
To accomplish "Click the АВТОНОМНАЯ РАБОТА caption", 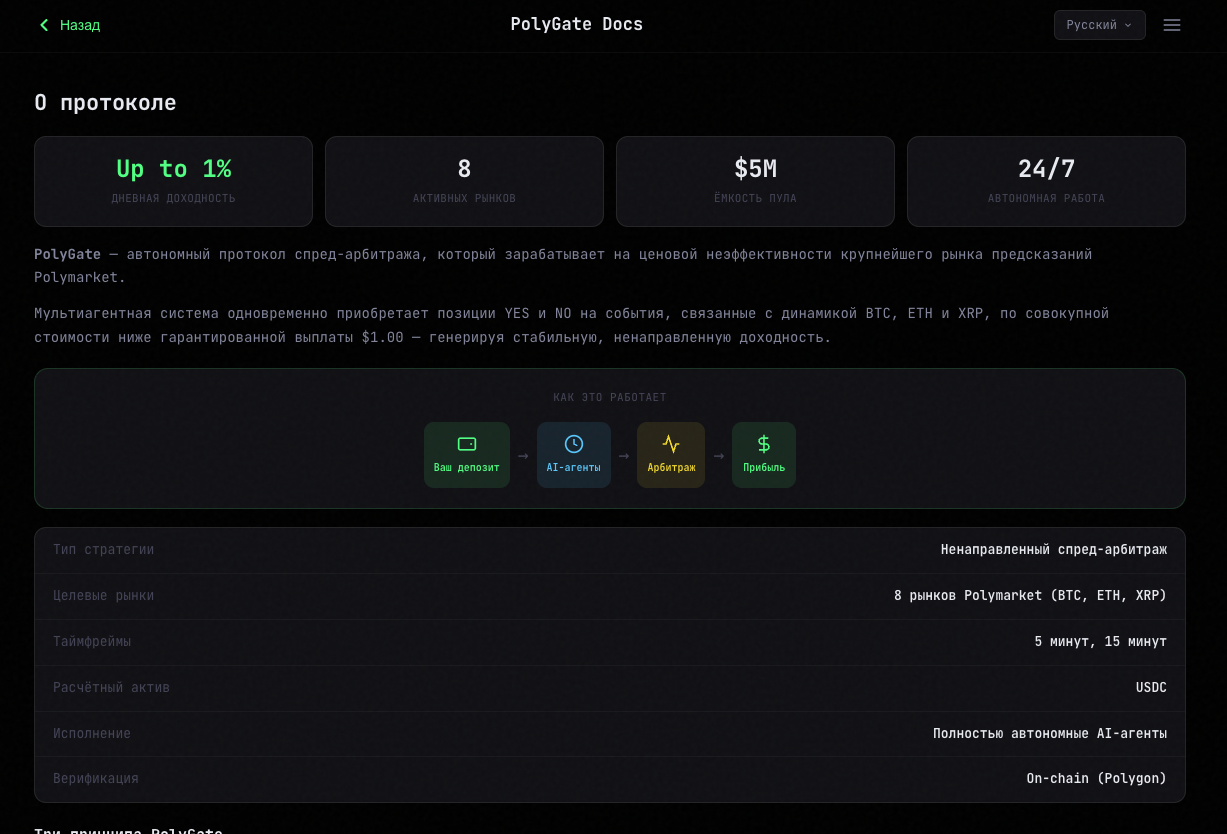I will (1046, 199).
